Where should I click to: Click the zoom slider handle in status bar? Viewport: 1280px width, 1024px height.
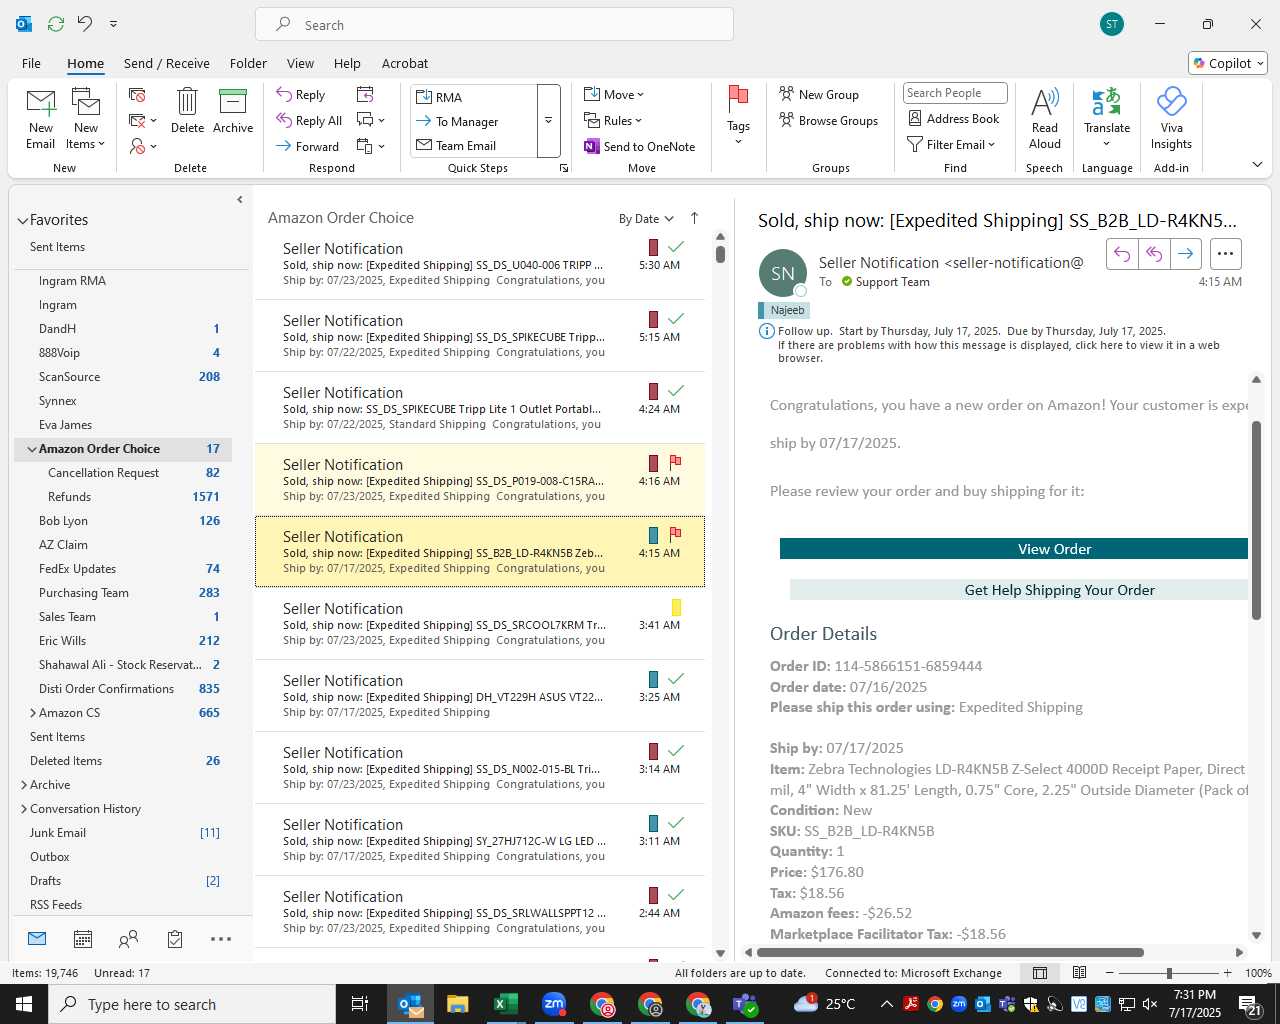[1169, 973]
